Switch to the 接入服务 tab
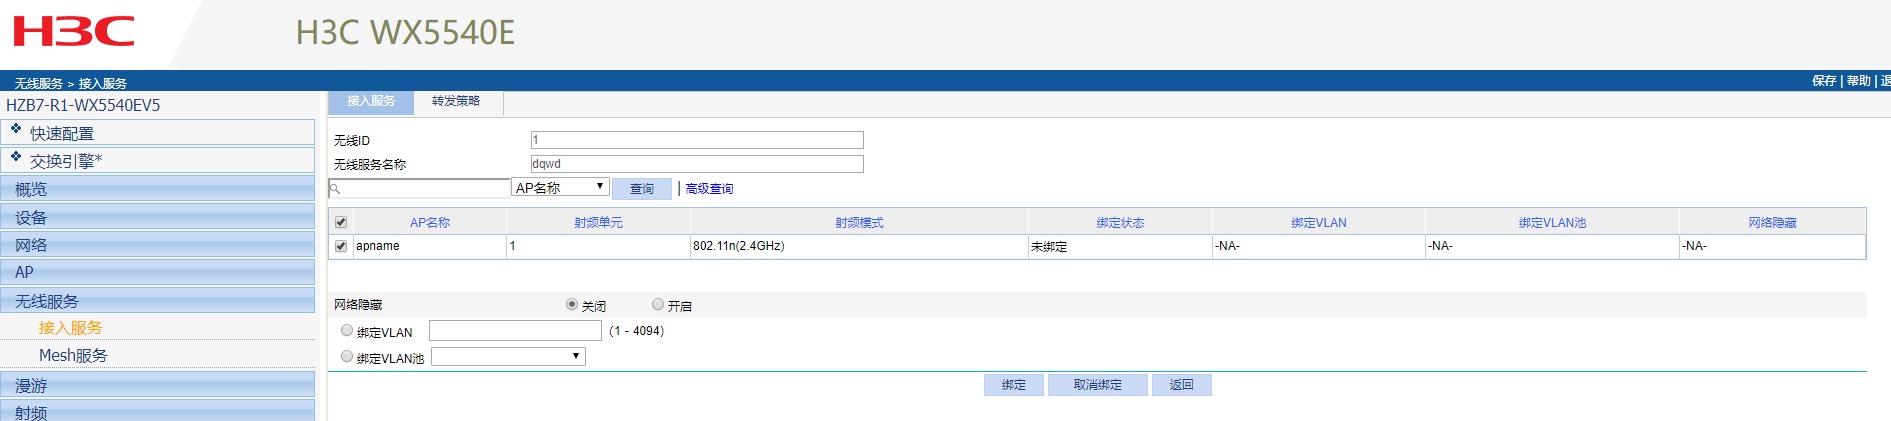This screenshot has width=1891, height=421. [371, 101]
